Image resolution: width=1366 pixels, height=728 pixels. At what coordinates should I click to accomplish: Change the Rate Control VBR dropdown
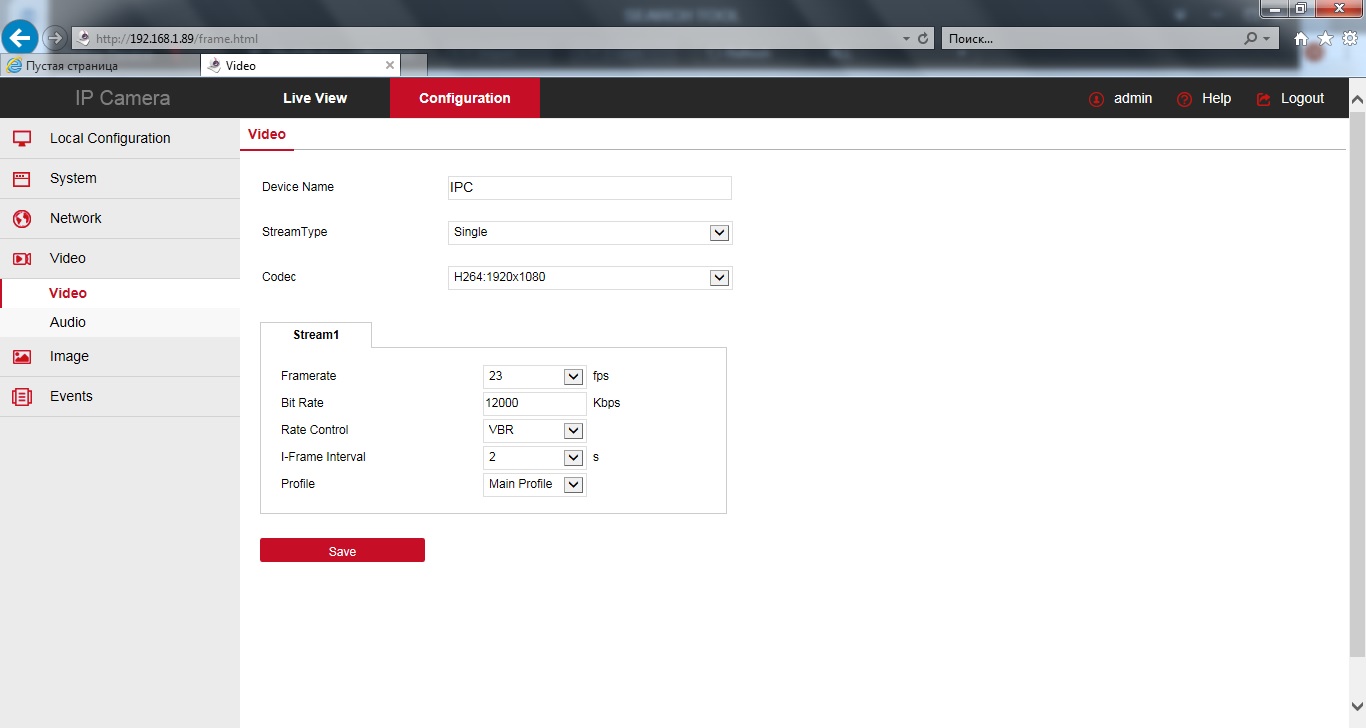click(534, 431)
